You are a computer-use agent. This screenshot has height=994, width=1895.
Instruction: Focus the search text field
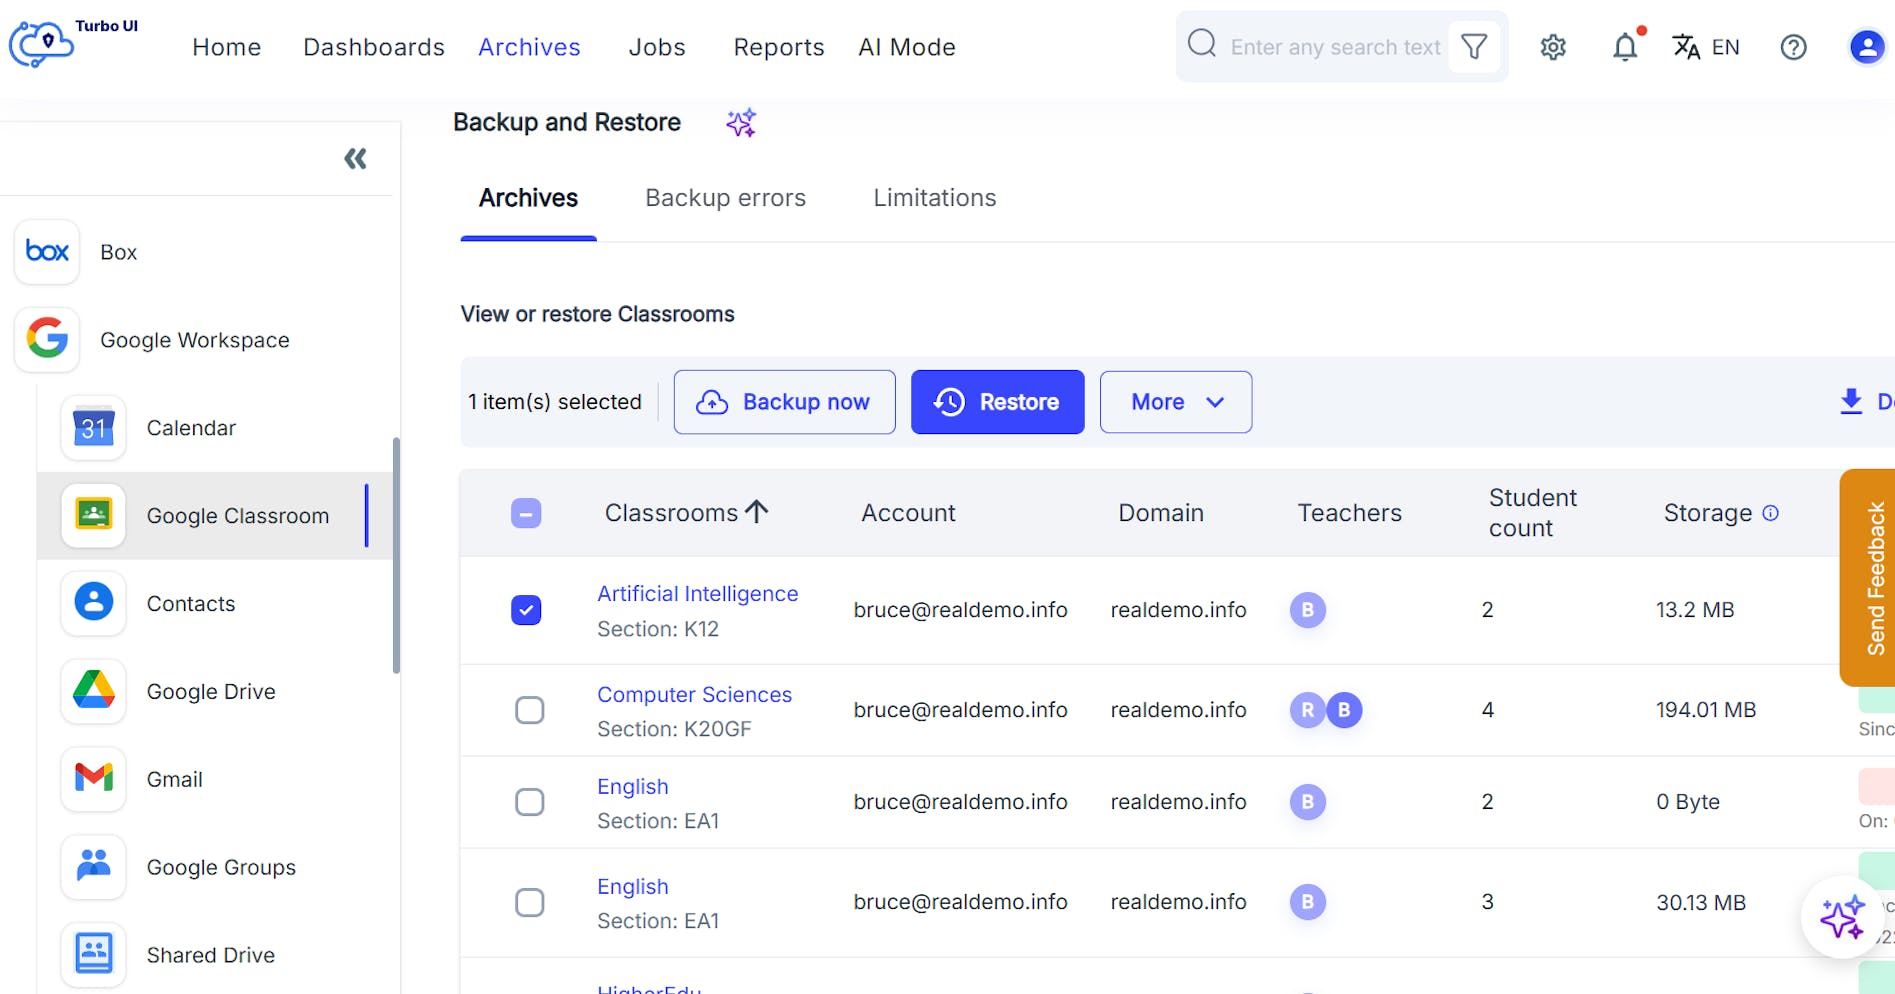coord(1335,47)
